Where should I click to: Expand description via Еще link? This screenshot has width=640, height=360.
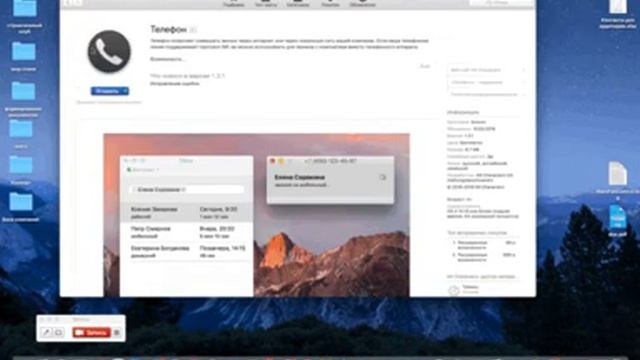(x=425, y=66)
